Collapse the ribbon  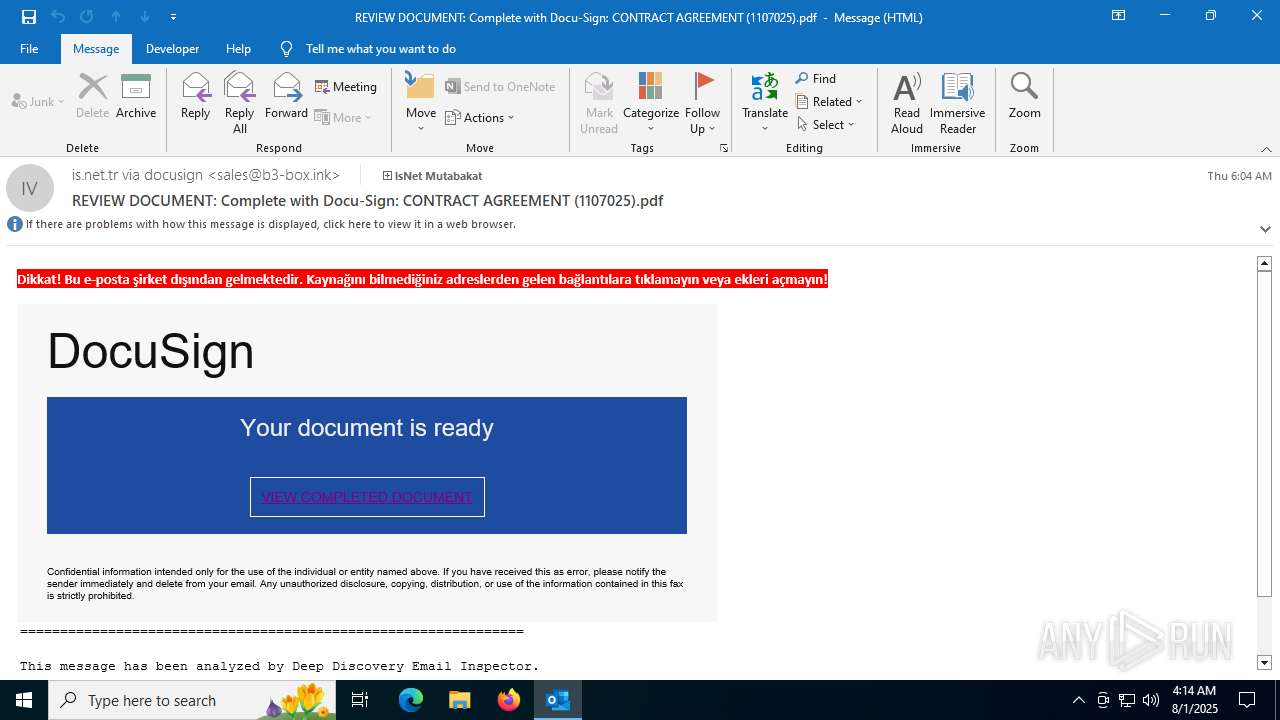1266,149
